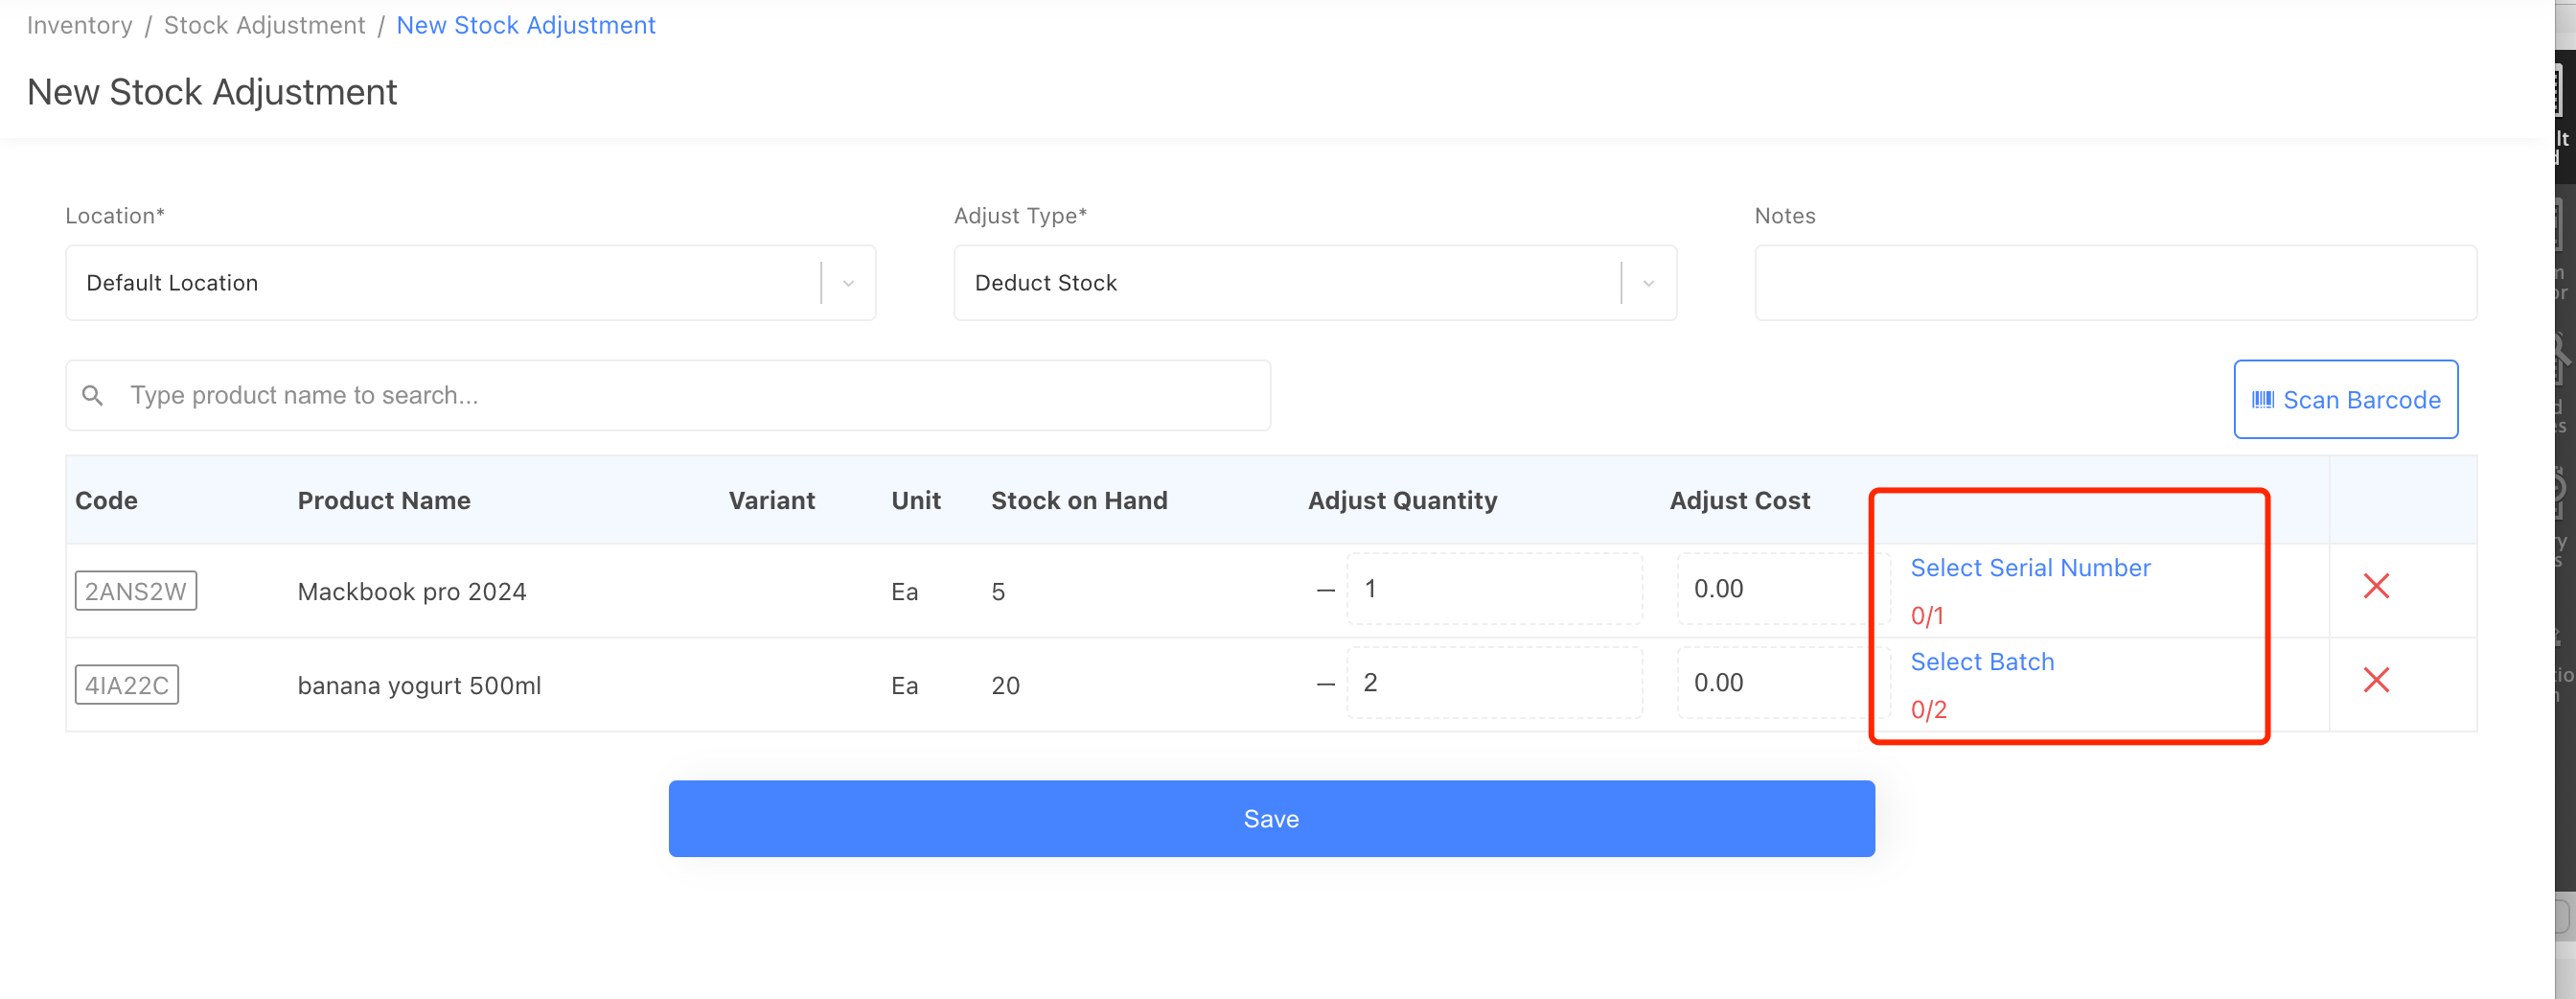The height and width of the screenshot is (999, 2576).
Task: Open the Adjust Type dropdown
Action: pyautogui.click(x=1313, y=283)
